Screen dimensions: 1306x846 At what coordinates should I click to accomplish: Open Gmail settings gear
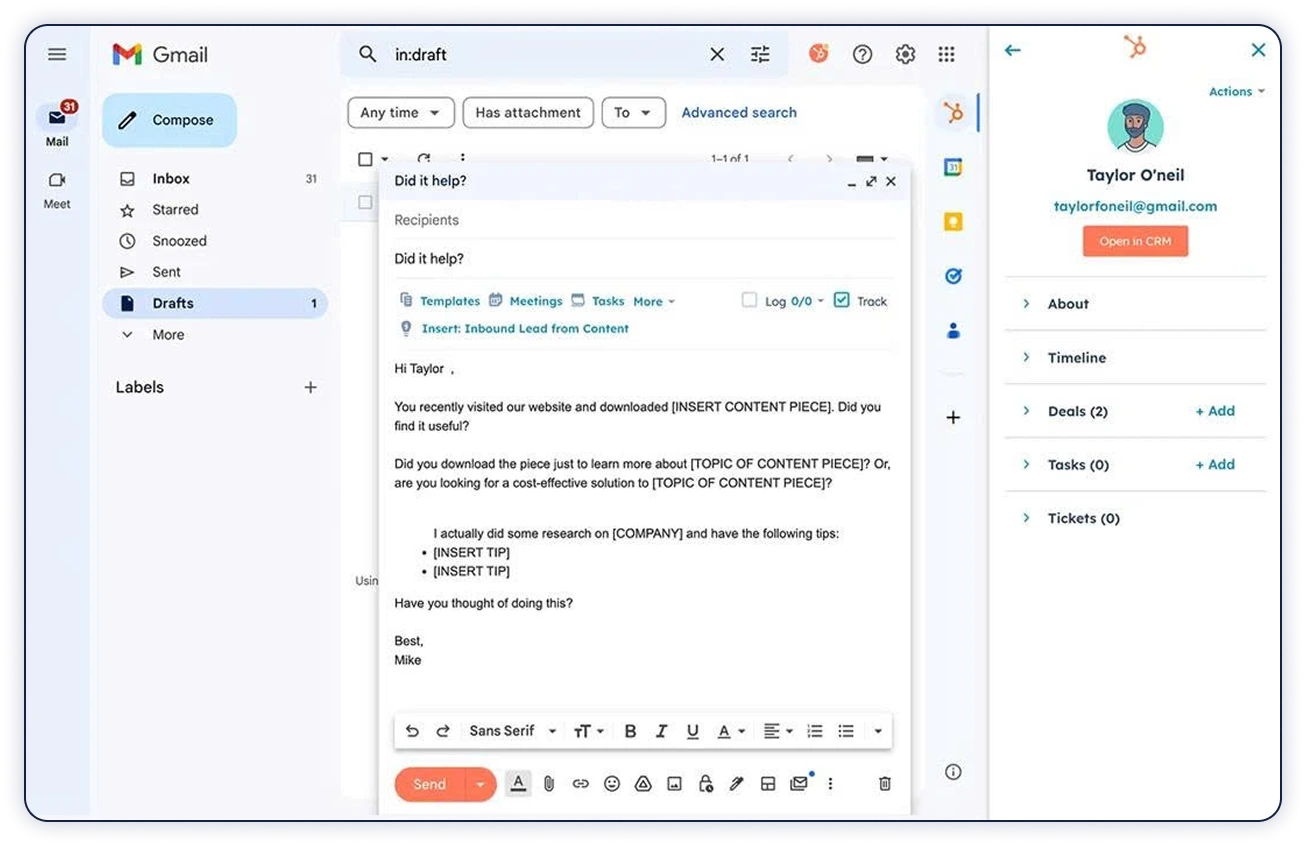pyautogui.click(x=905, y=55)
